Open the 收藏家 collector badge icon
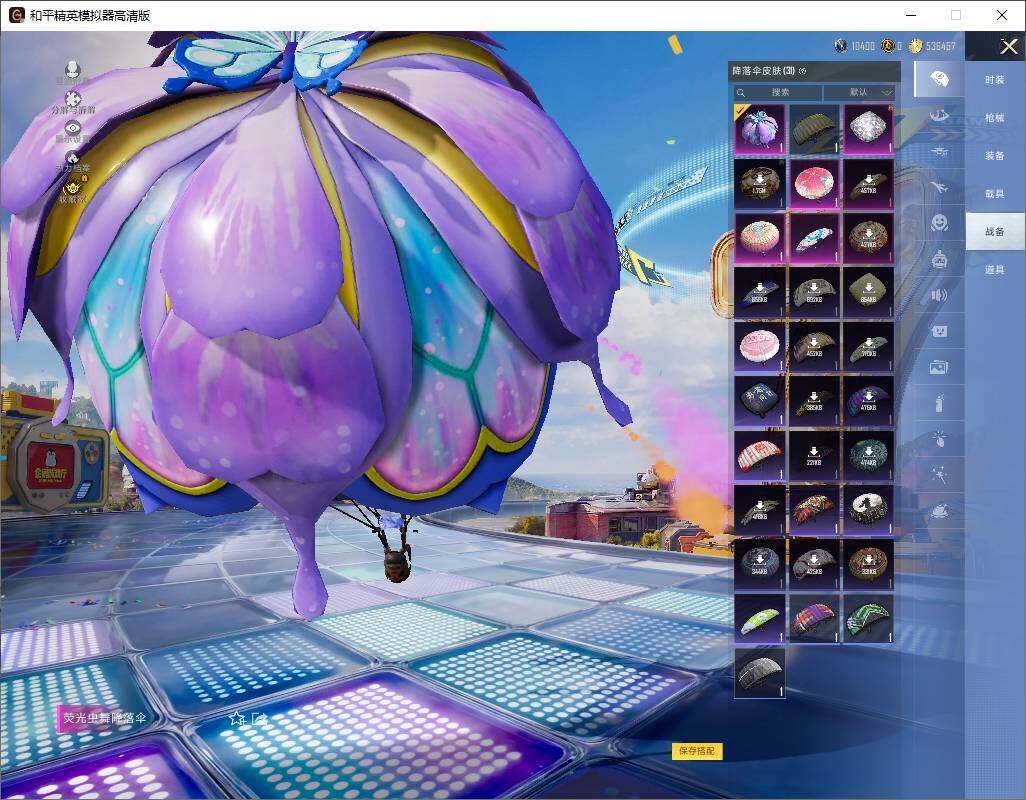Viewport: 1026px width, 800px height. [x=73, y=190]
